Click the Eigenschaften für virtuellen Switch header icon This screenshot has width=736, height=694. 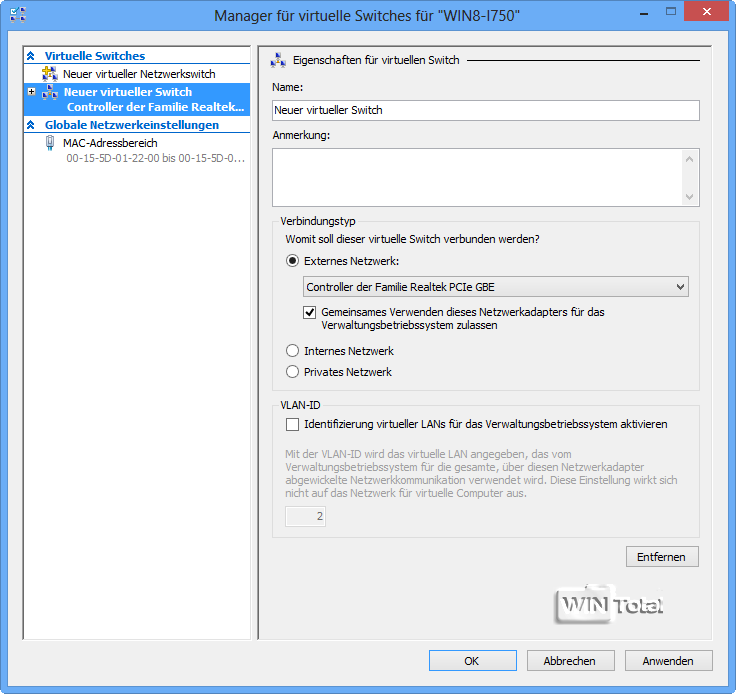[x=278, y=60]
